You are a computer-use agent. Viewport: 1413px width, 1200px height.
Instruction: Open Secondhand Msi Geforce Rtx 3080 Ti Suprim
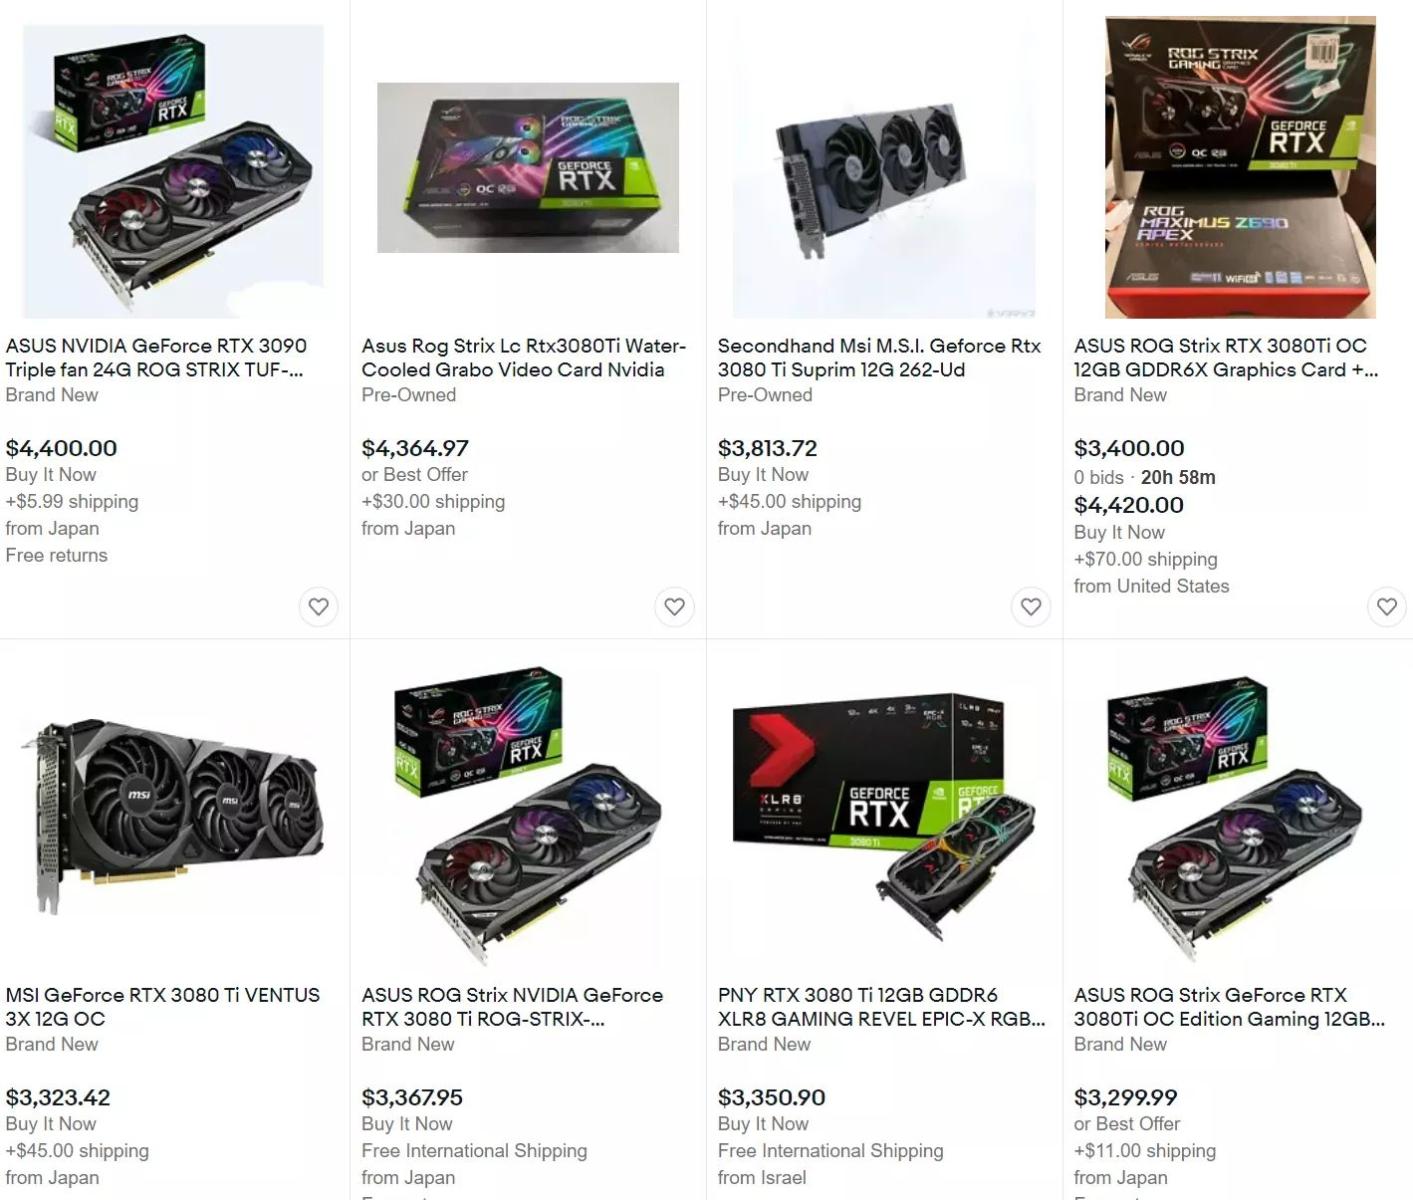pos(879,357)
